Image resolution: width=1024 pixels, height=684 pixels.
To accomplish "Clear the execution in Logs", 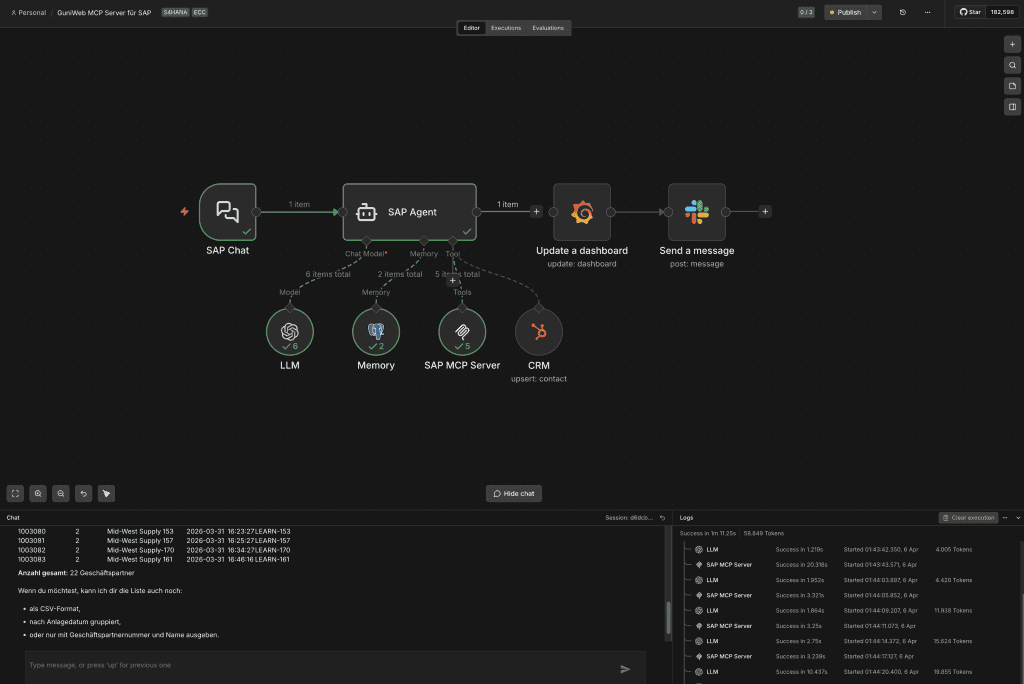I will click(x=968, y=518).
